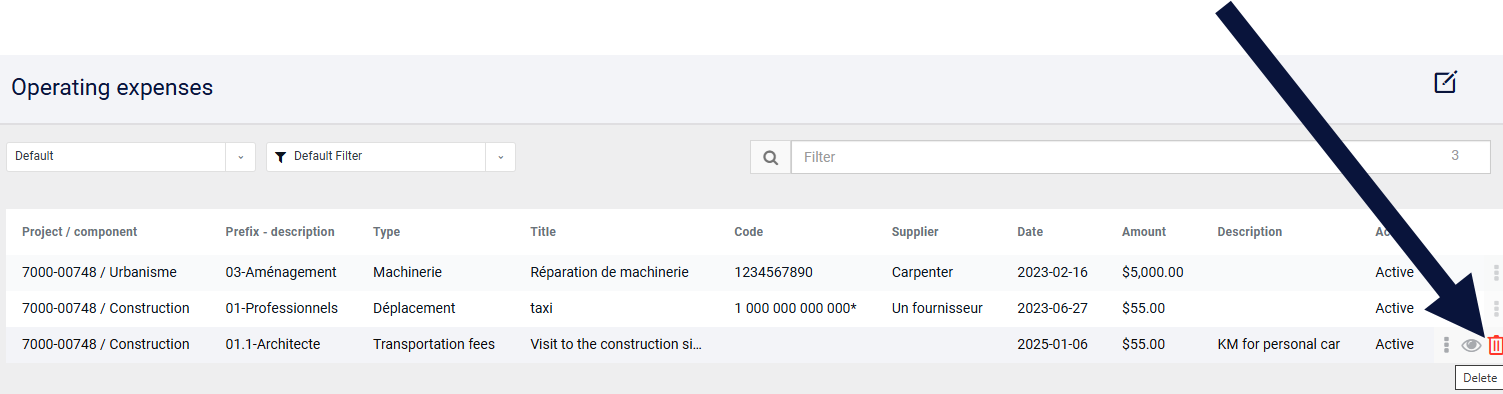The image size is (1503, 394).
Task: Sort by Title column header
Action: 543,232
